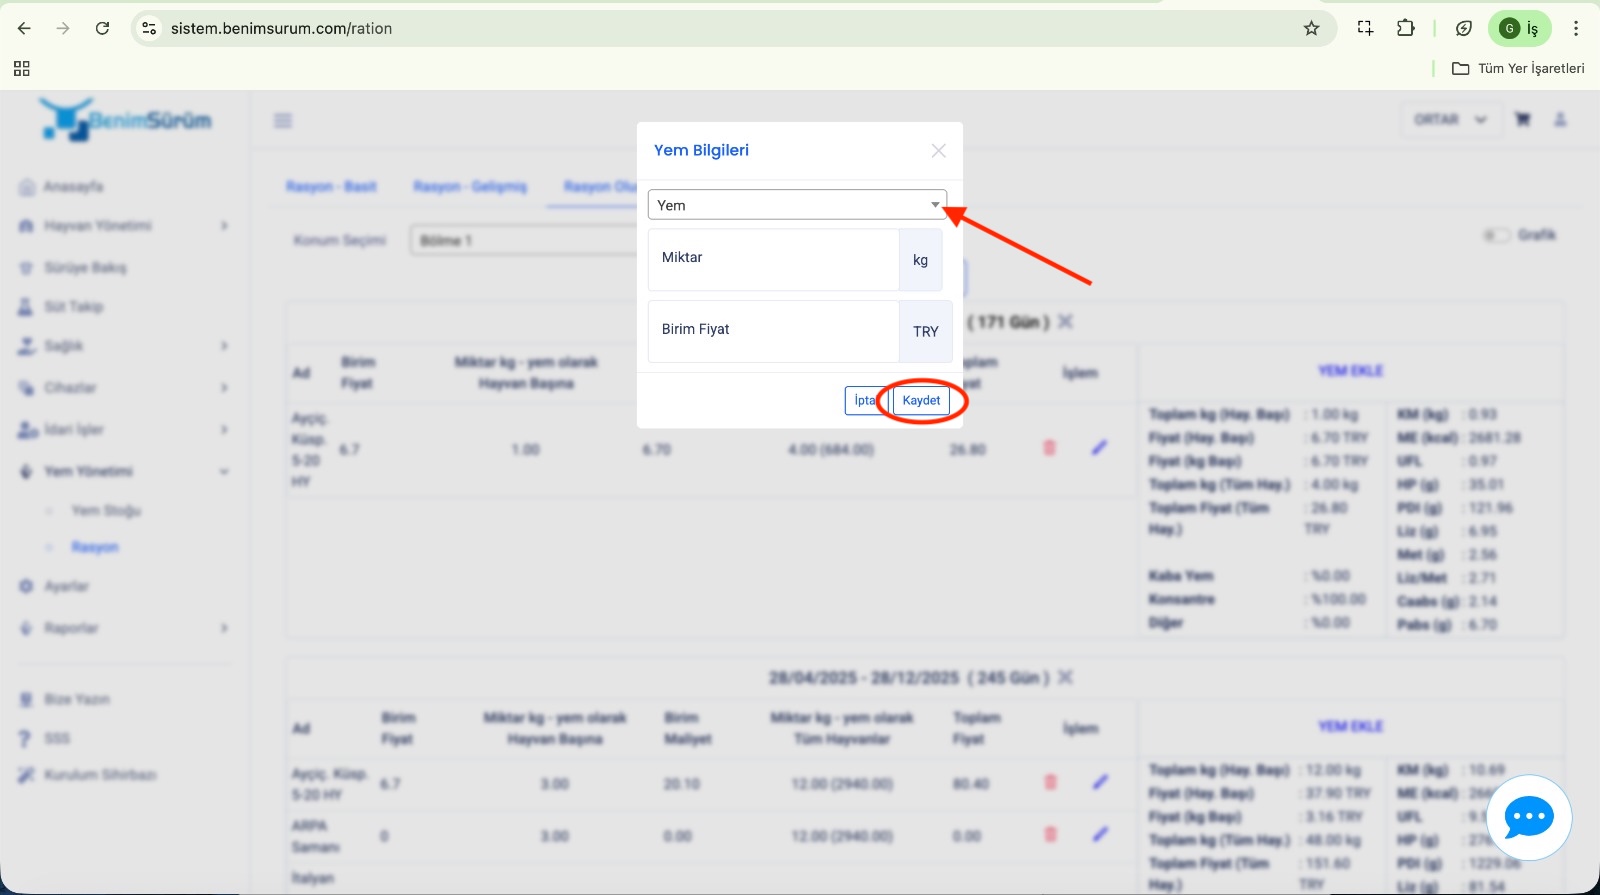1600x895 pixels.
Task: Click into the Miktar field
Action: 773,259
